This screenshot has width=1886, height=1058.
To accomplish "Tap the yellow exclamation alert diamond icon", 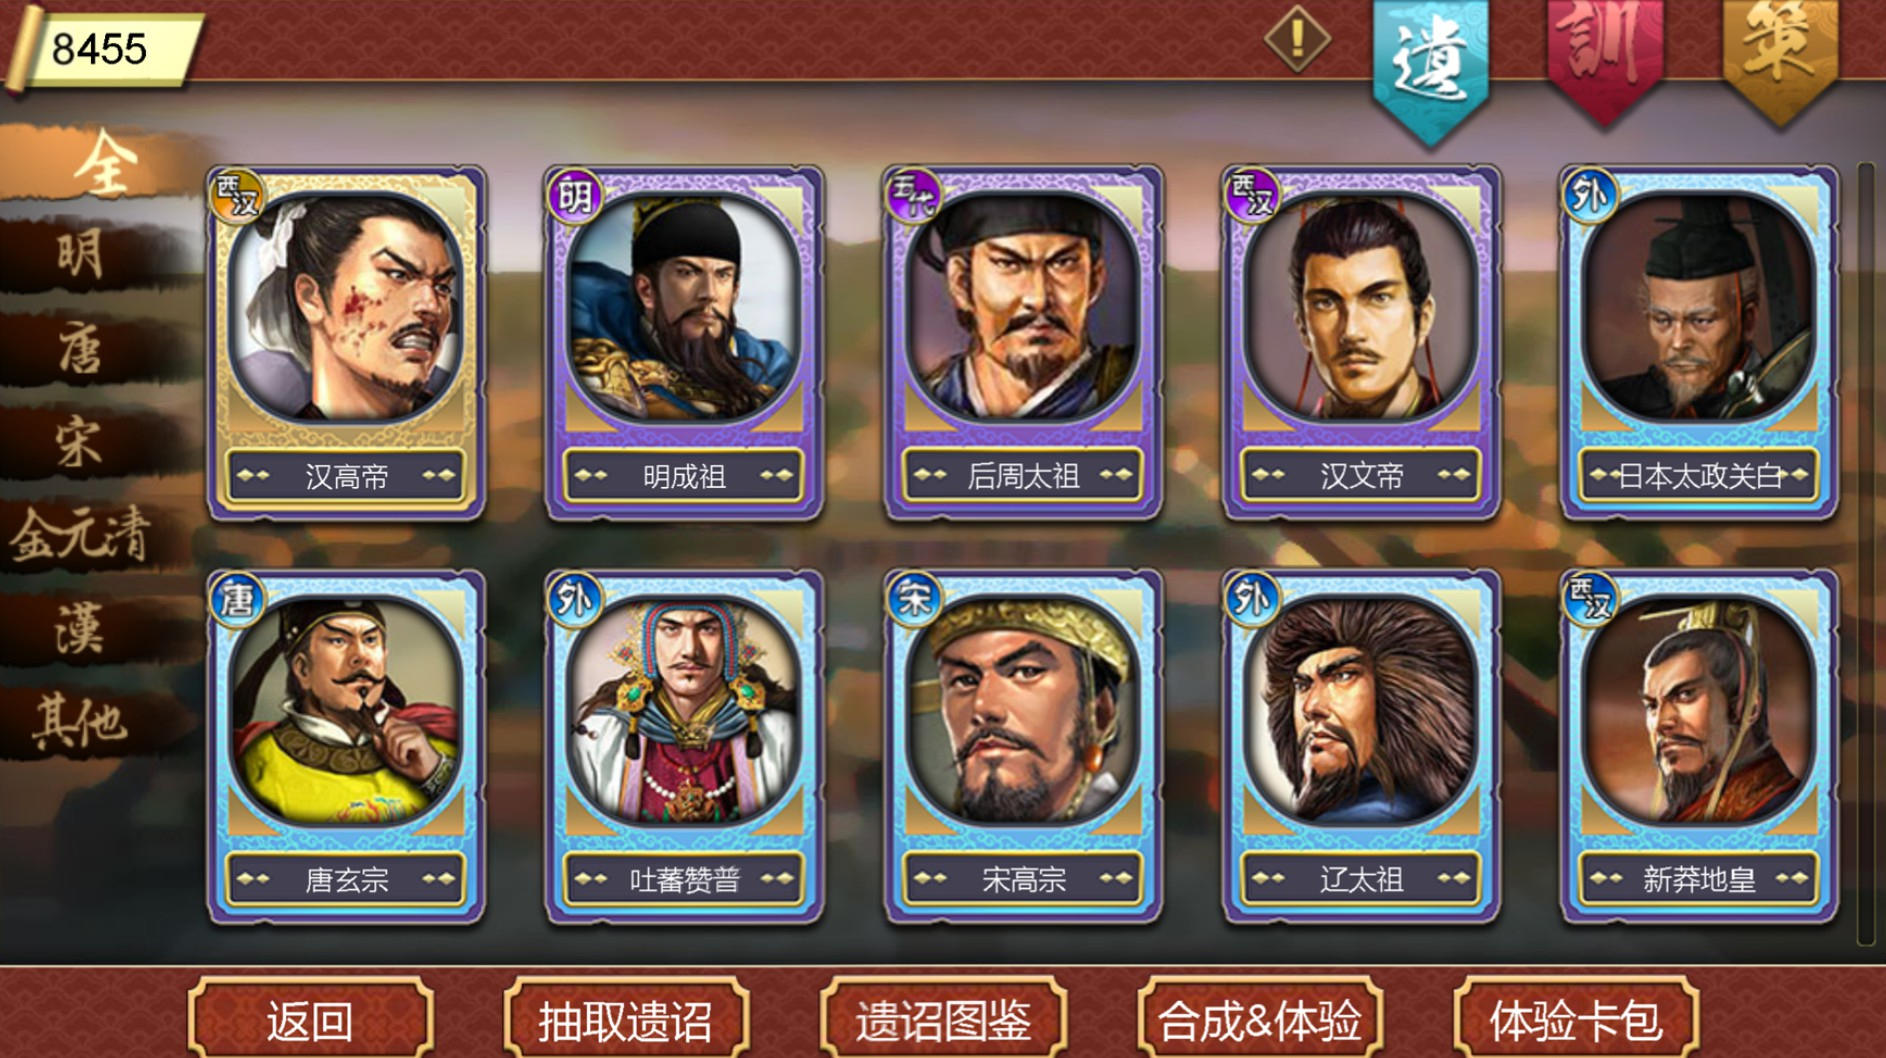I will (x=1297, y=39).
